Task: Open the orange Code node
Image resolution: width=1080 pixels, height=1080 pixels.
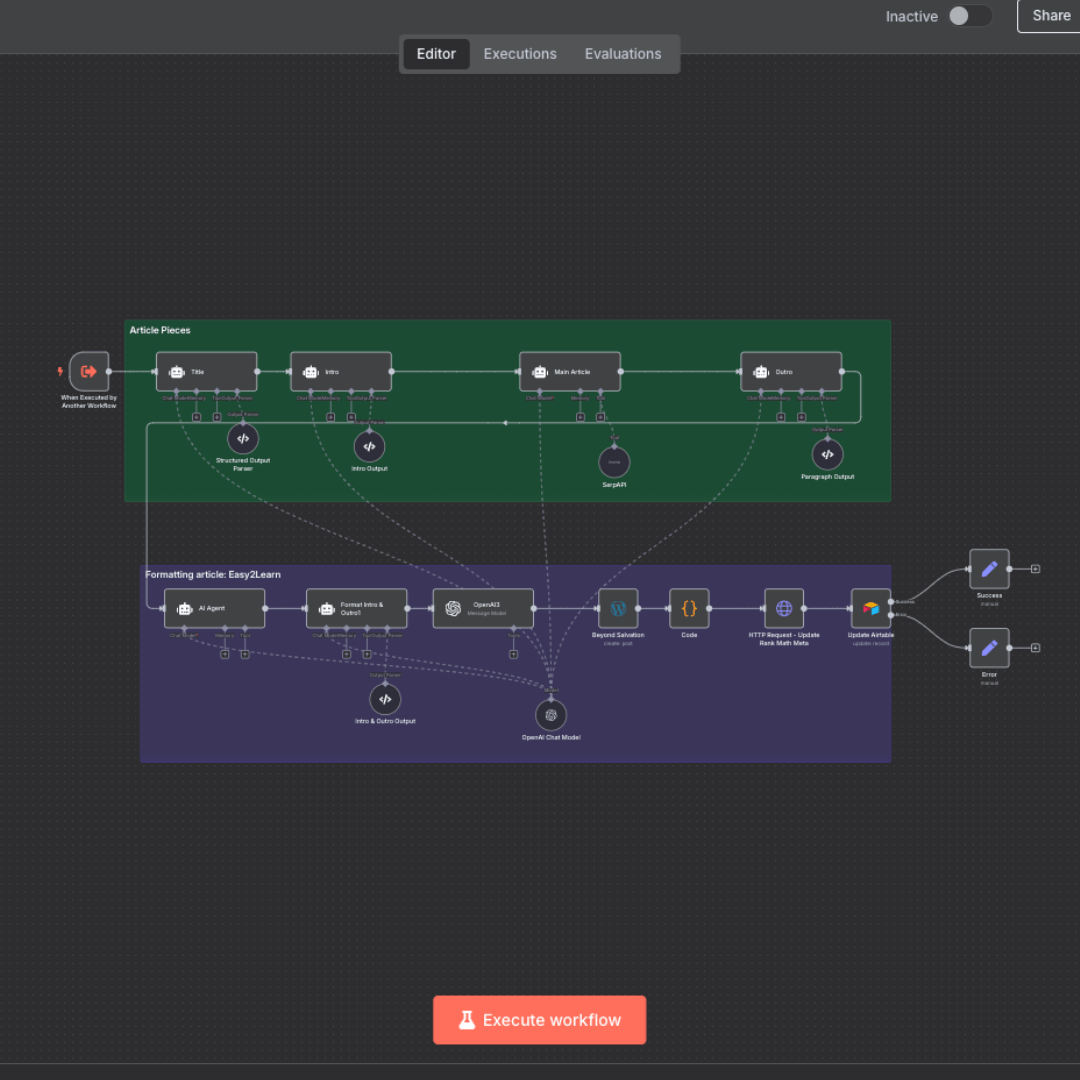Action: click(x=689, y=608)
